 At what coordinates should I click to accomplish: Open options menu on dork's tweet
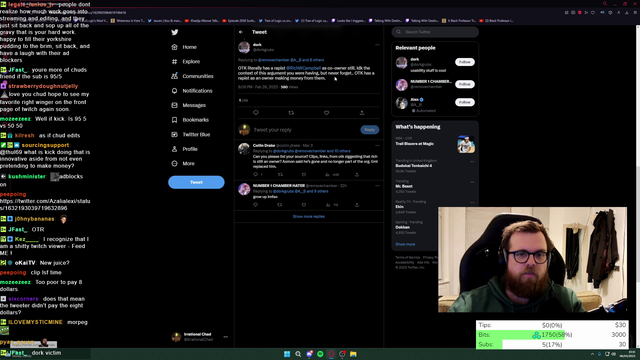(x=377, y=45)
